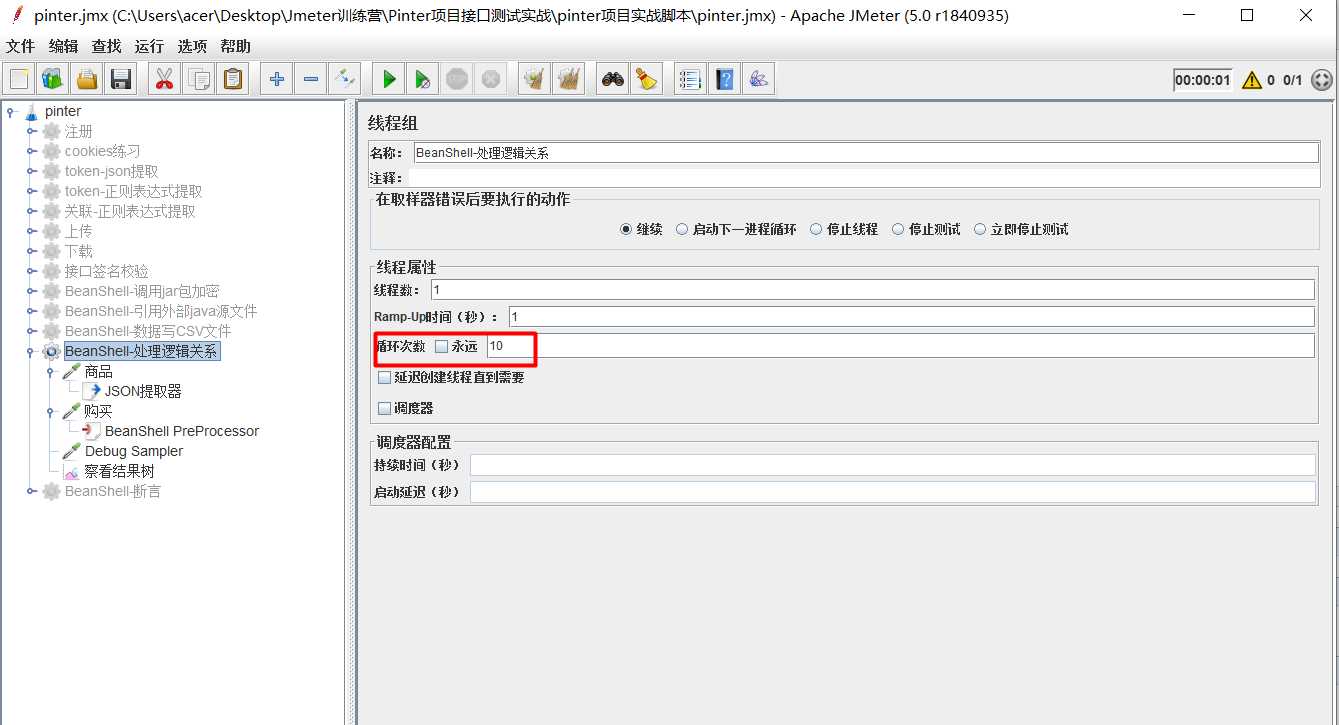Image resolution: width=1339 pixels, height=725 pixels.
Task: Select JSON提取器 in the tree
Action: pos(143,391)
